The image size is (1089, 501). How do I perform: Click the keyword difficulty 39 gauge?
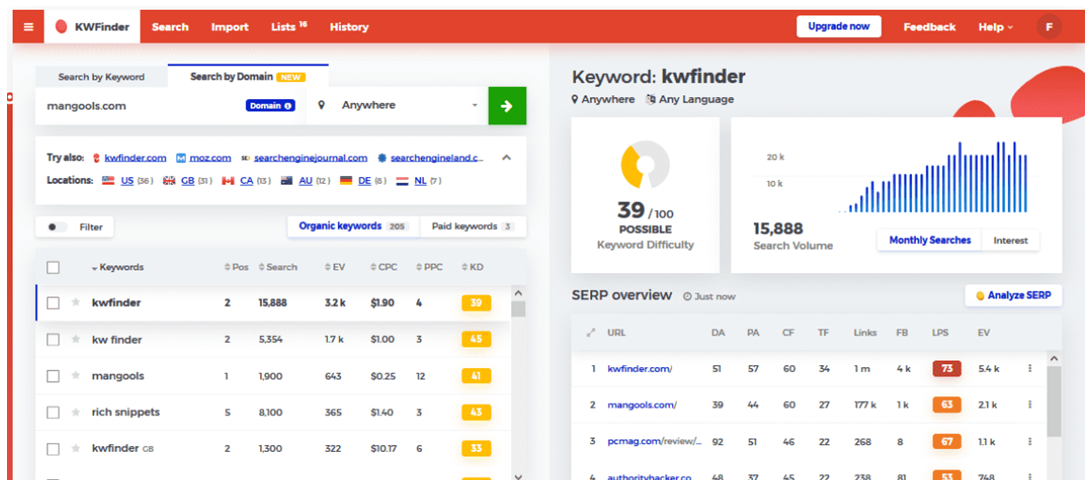click(645, 165)
